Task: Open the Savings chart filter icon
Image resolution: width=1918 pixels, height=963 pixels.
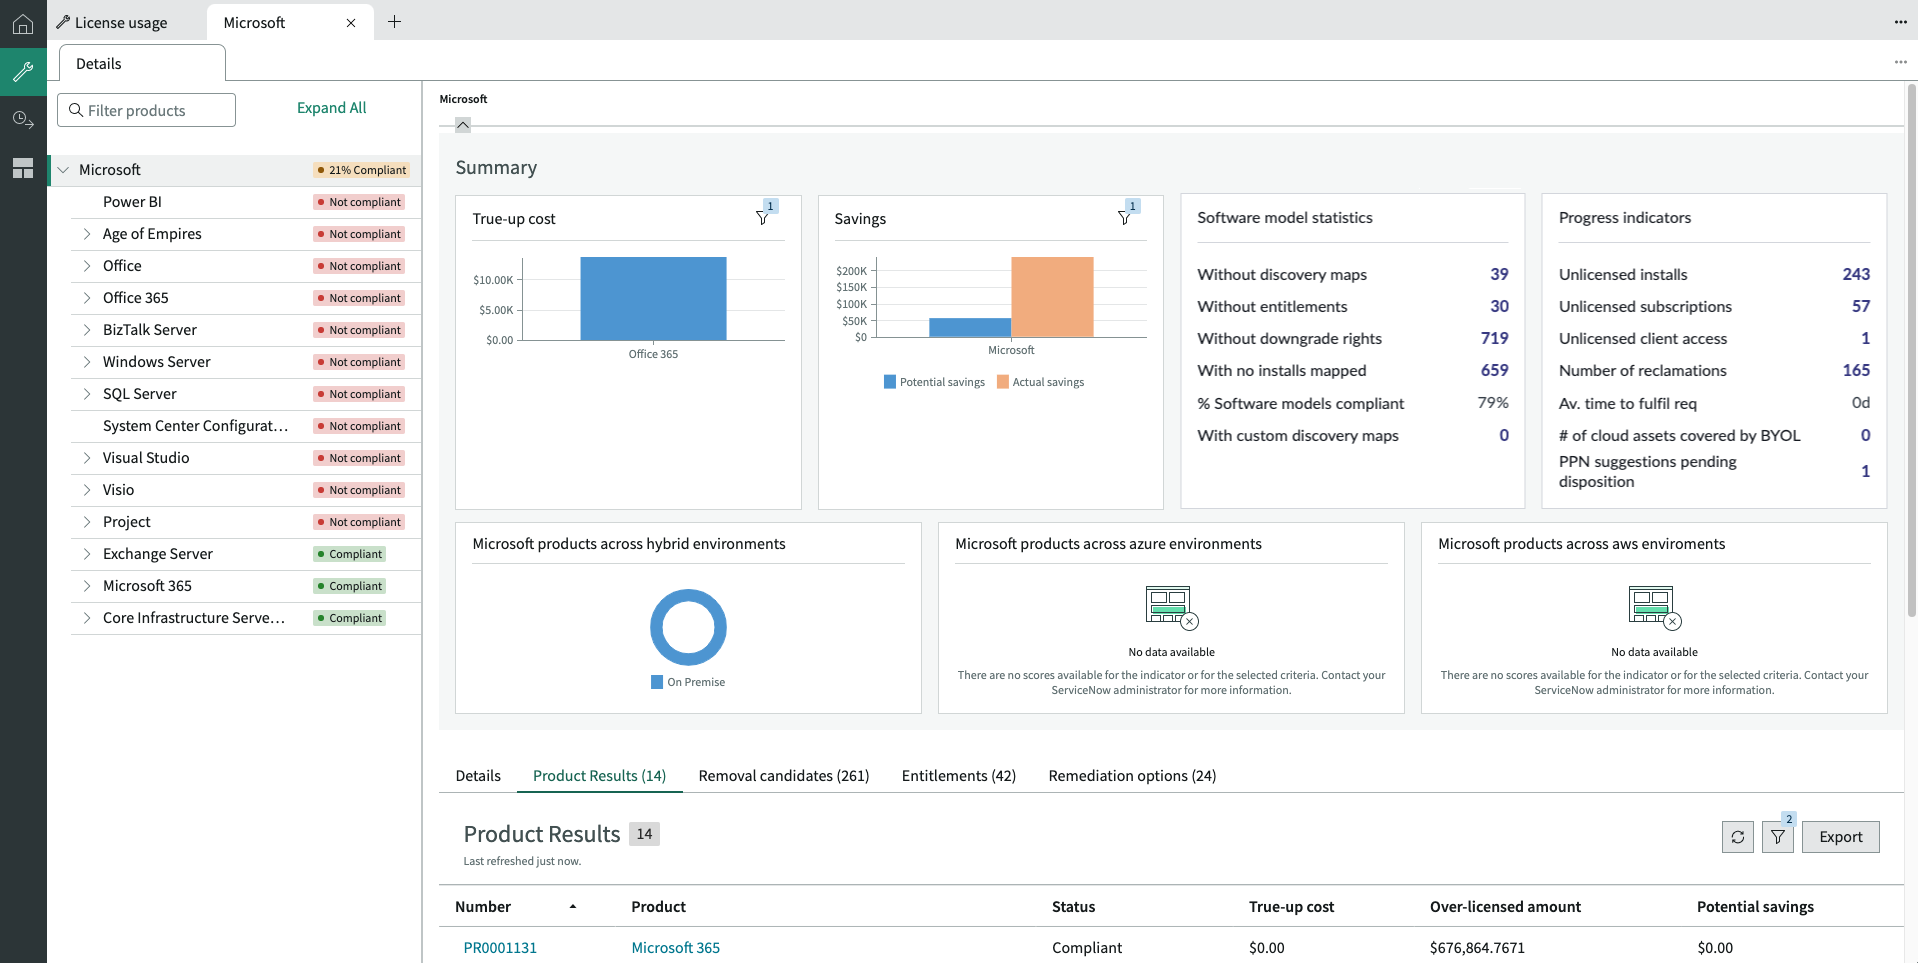Action: [x=1125, y=218]
